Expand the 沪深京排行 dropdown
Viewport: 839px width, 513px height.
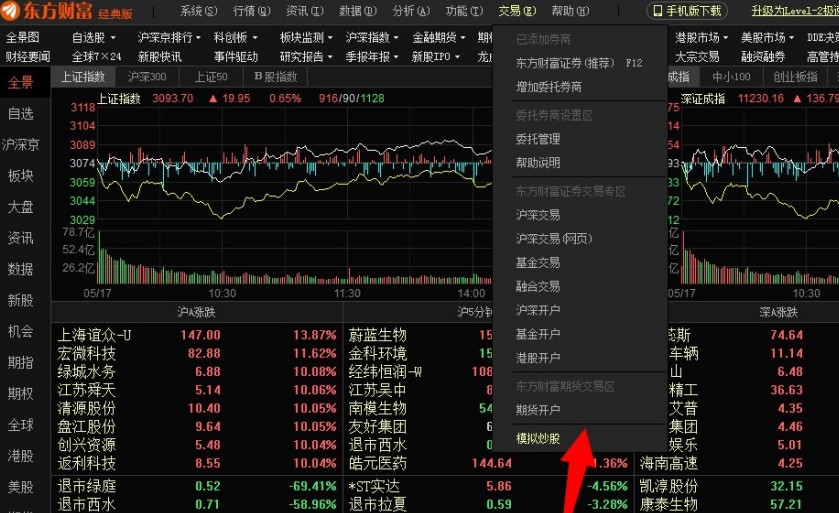[x=168, y=38]
